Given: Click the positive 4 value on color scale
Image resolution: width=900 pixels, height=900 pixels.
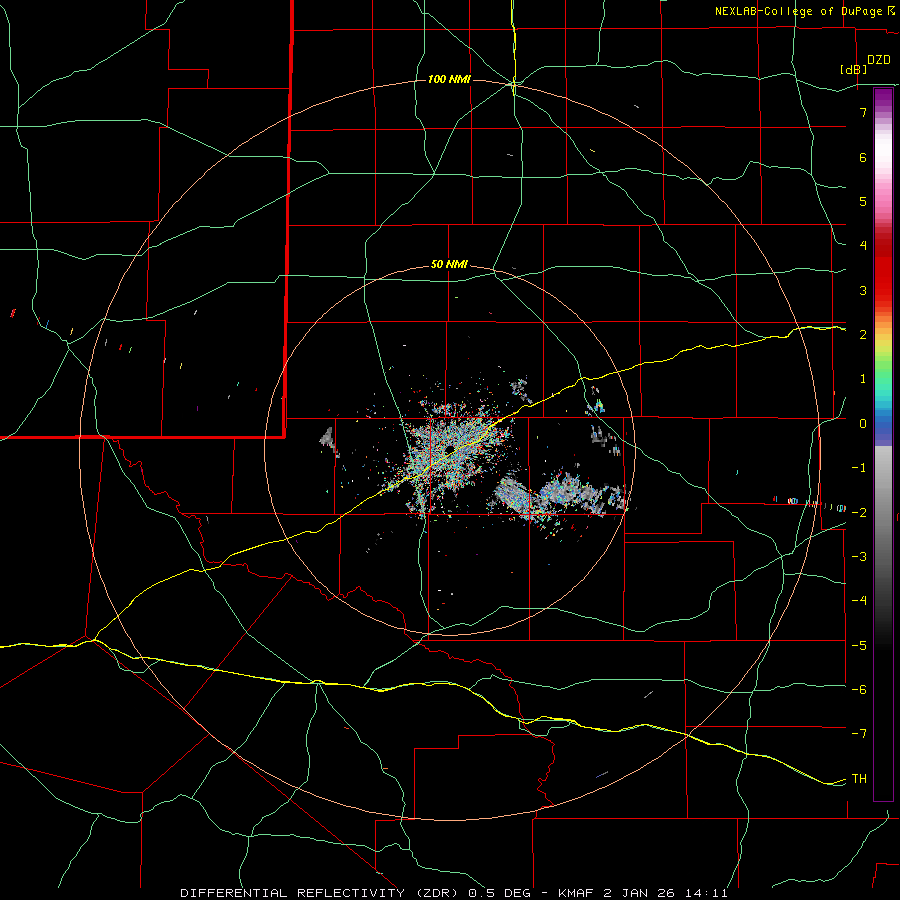Looking at the screenshot, I should click(x=863, y=245).
